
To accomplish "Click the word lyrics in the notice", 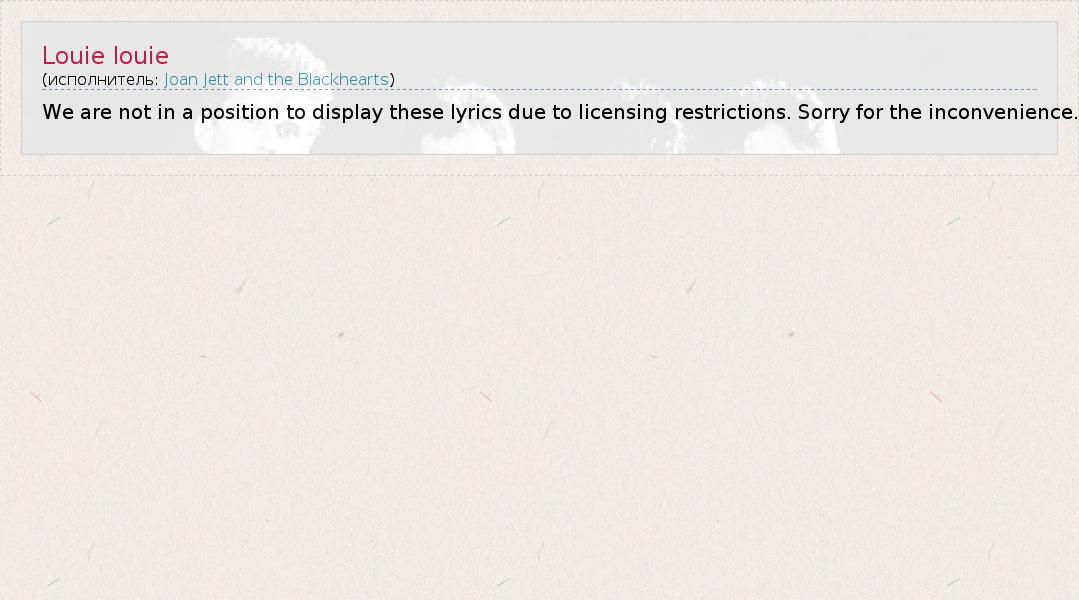I will tap(476, 112).
